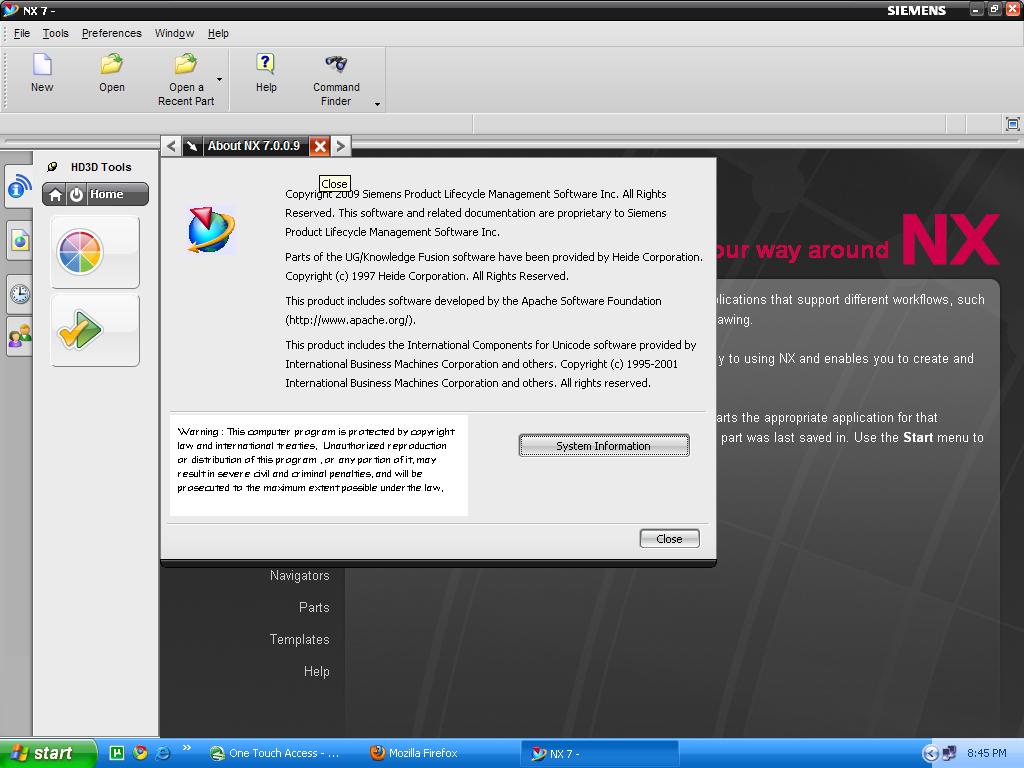Open the Preferences menu
This screenshot has width=1024, height=768.
point(111,33)
